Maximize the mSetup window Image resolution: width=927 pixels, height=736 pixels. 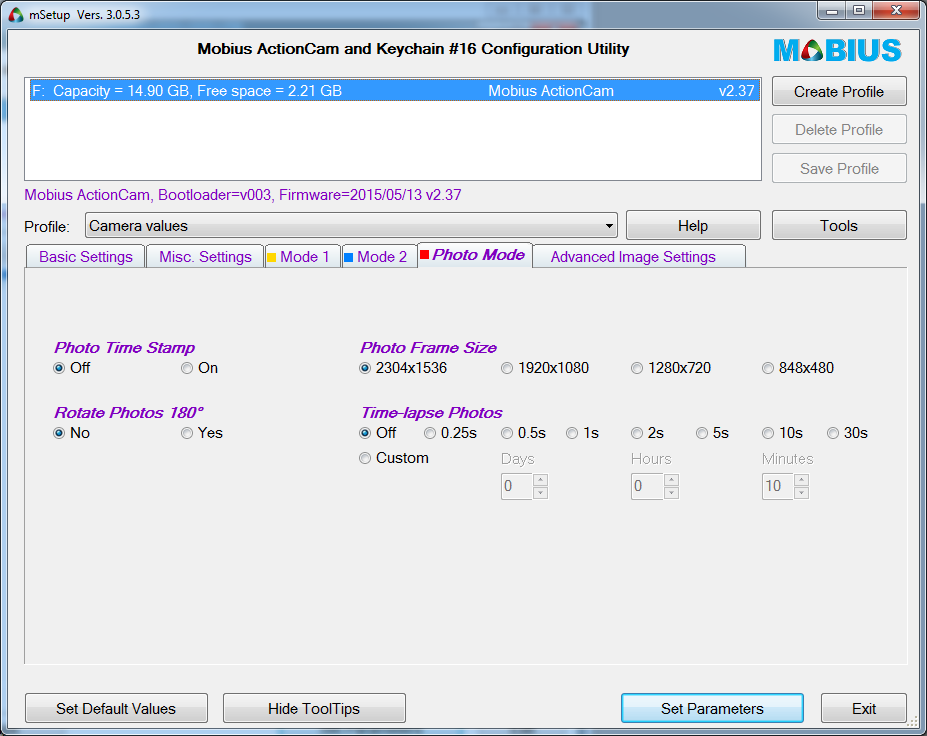(x=859, y=11)
